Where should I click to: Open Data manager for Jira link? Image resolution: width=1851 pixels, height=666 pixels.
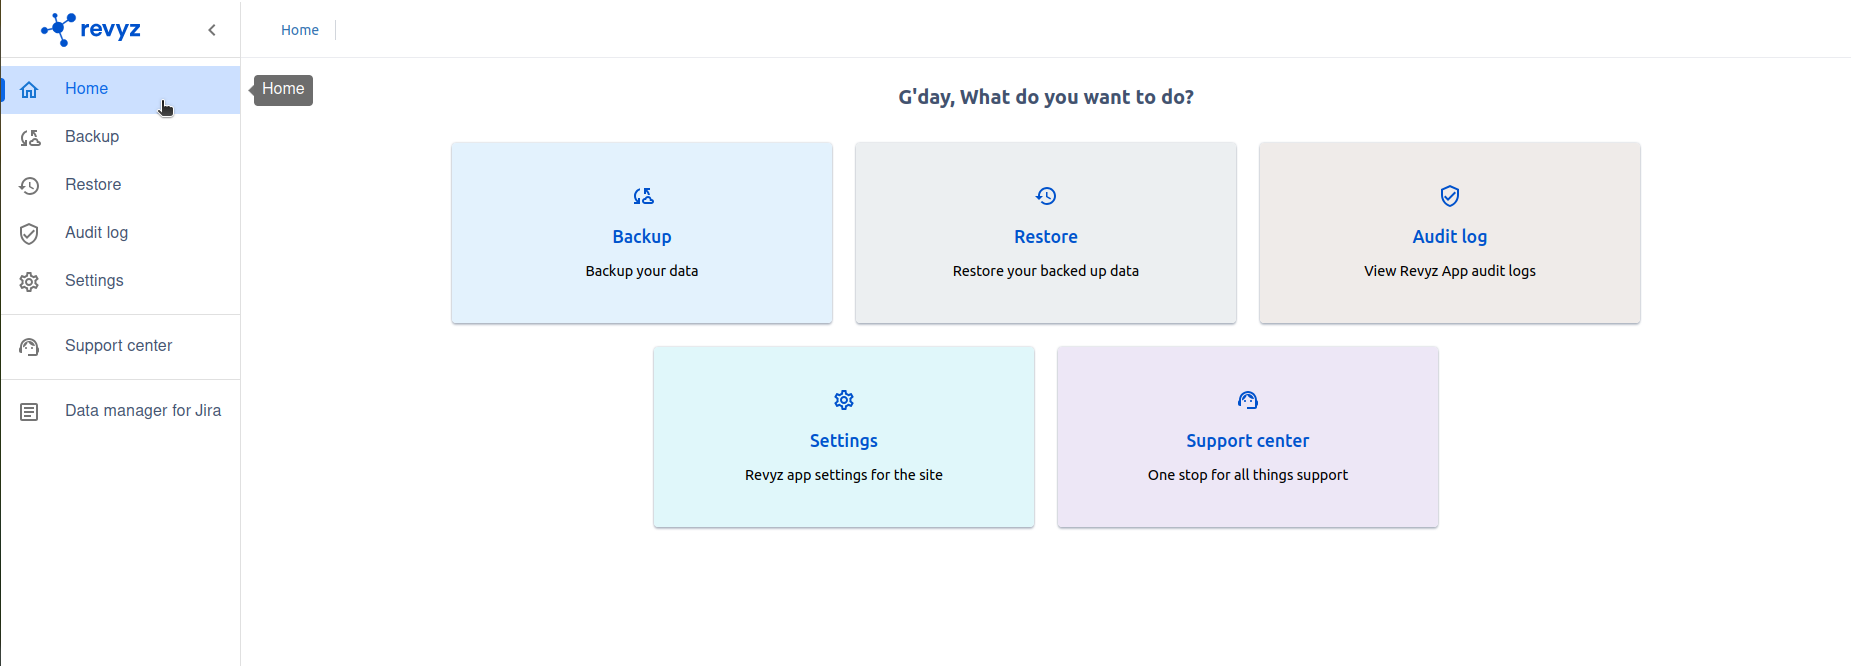[x=143, y=411]
